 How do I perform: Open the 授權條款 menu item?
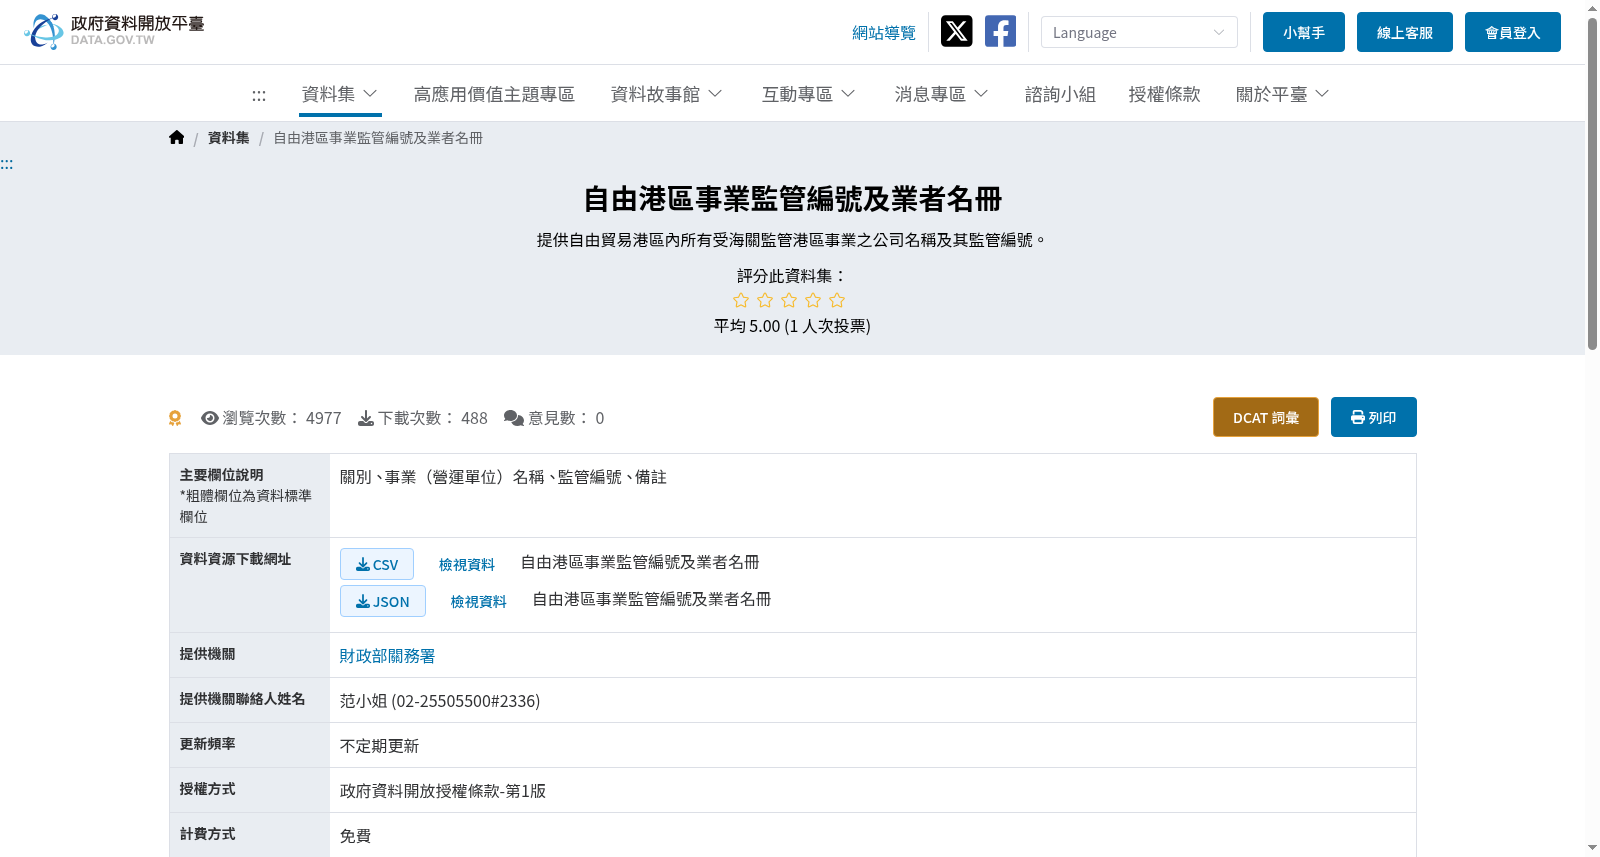[1164, 94]
